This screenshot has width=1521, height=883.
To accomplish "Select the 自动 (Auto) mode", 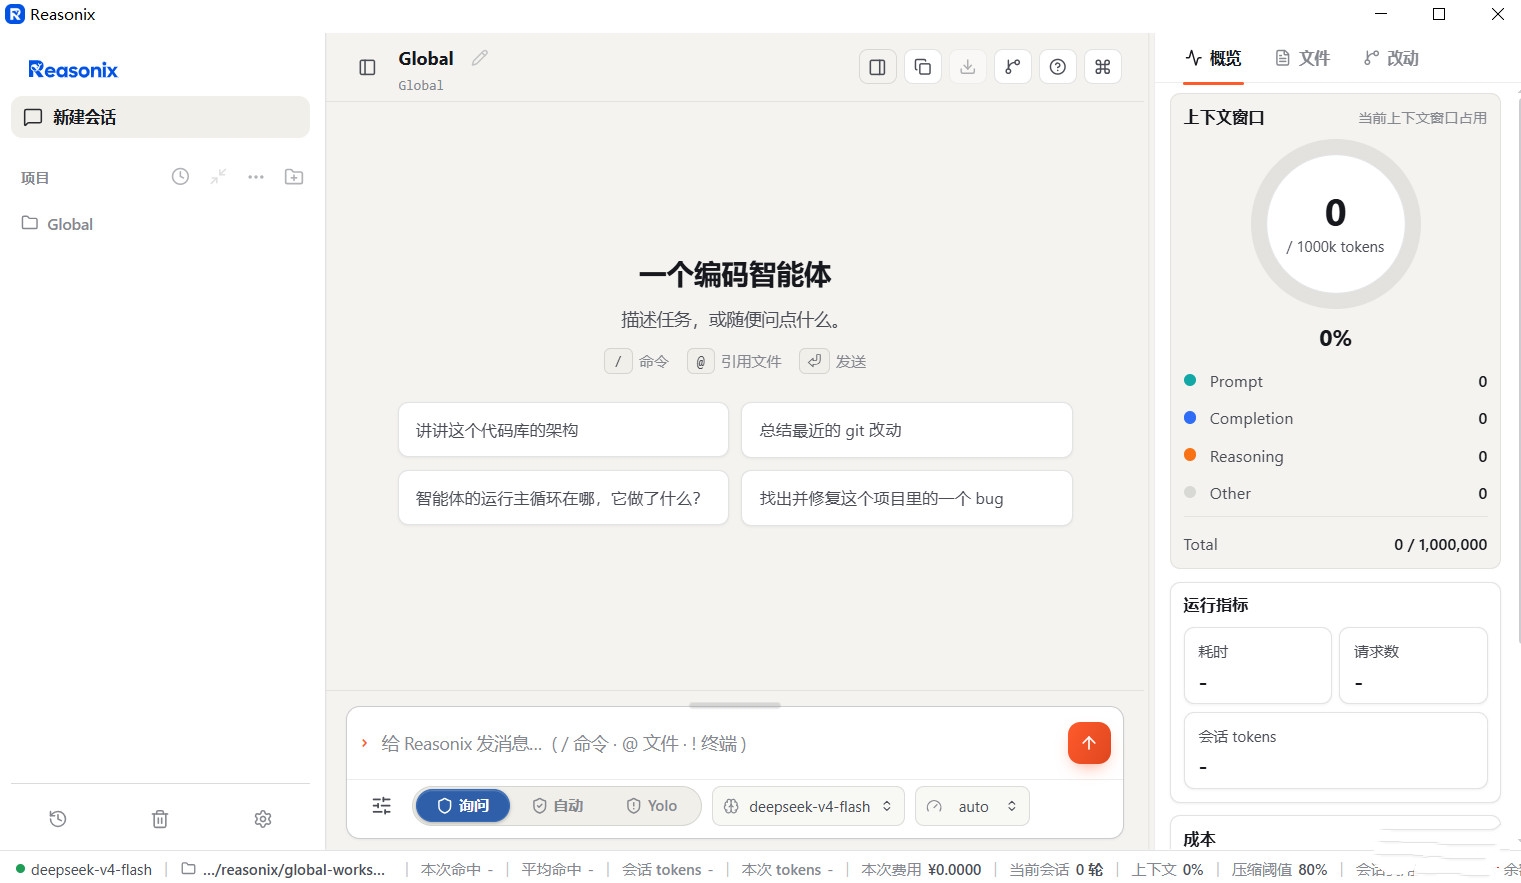I will click(558, 806).
